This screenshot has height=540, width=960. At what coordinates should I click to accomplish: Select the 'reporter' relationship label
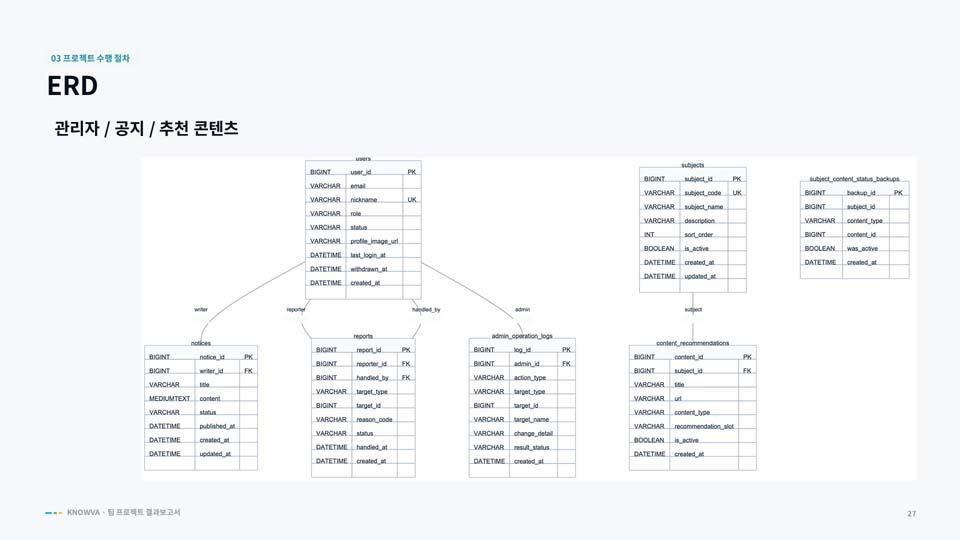[296, 310]
